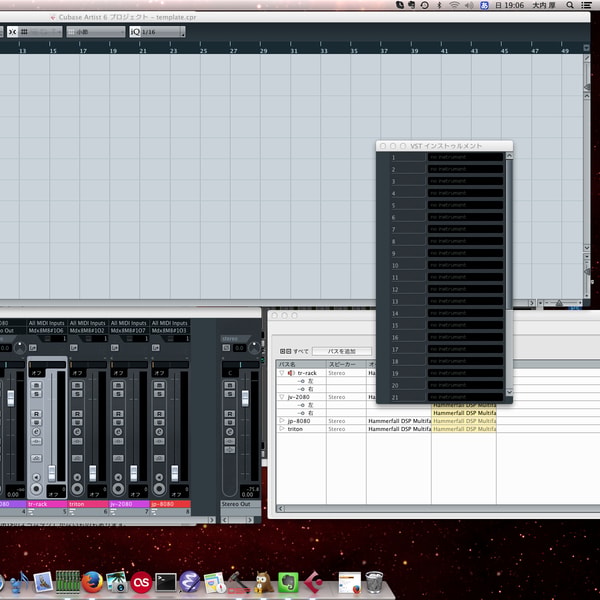
Task: Click the Add Bus (バスを追加) button
Action: coord(342,351)
